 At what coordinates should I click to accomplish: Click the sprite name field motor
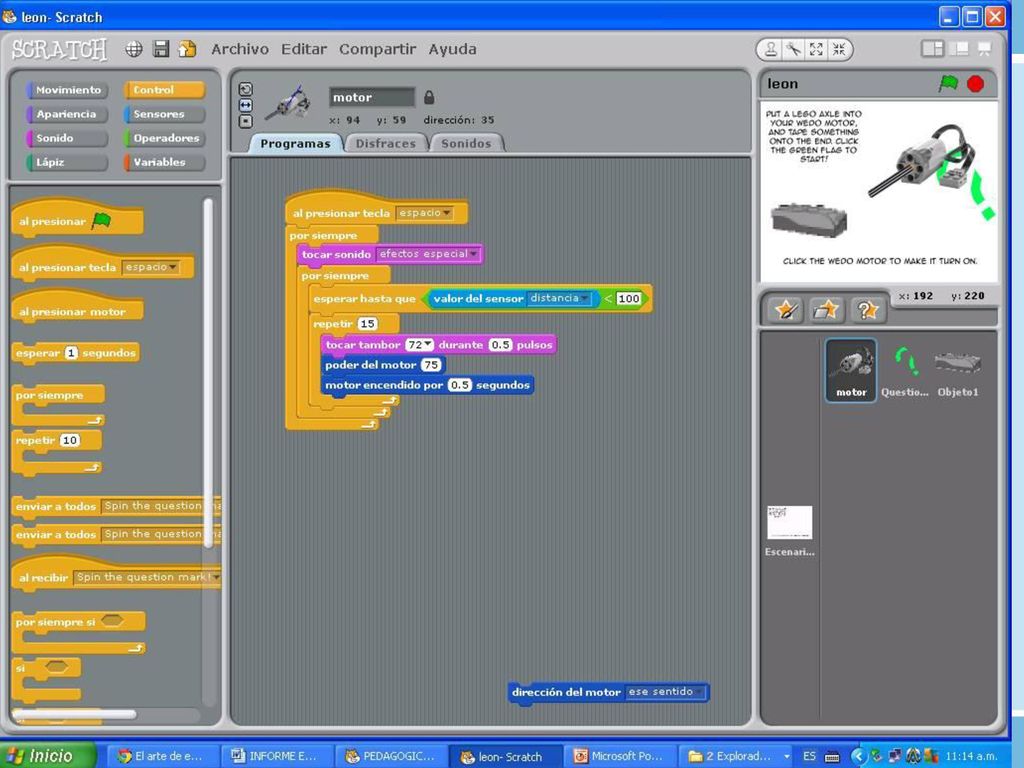pyautogui.click(x=372, y=97)
